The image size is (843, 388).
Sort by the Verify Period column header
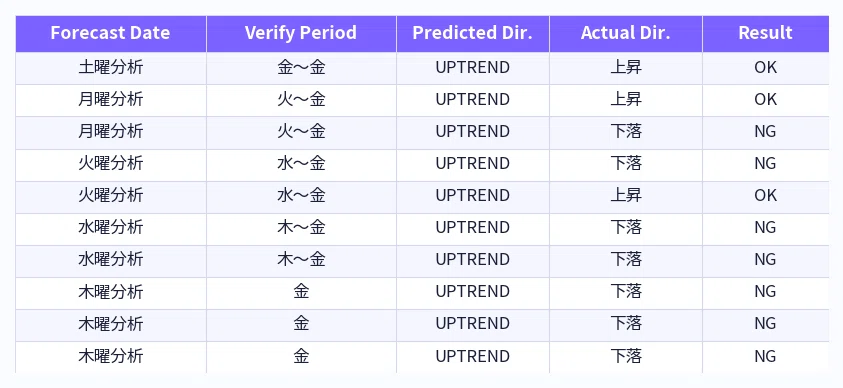[301, 33]
